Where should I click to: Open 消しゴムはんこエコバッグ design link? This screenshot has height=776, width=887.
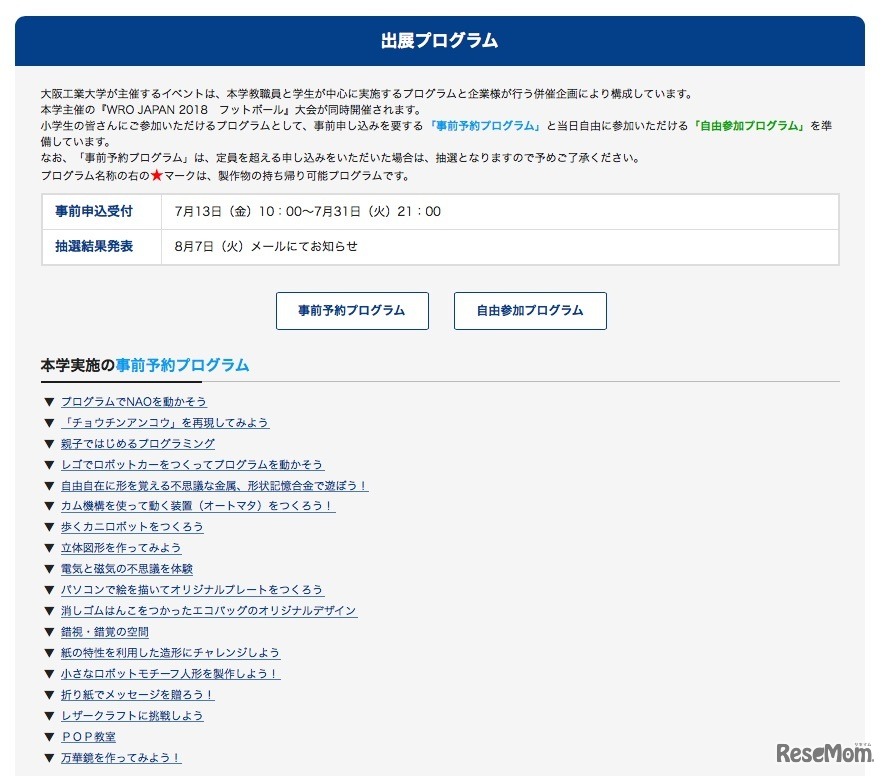pyautogui.click(x=207, y=611)
